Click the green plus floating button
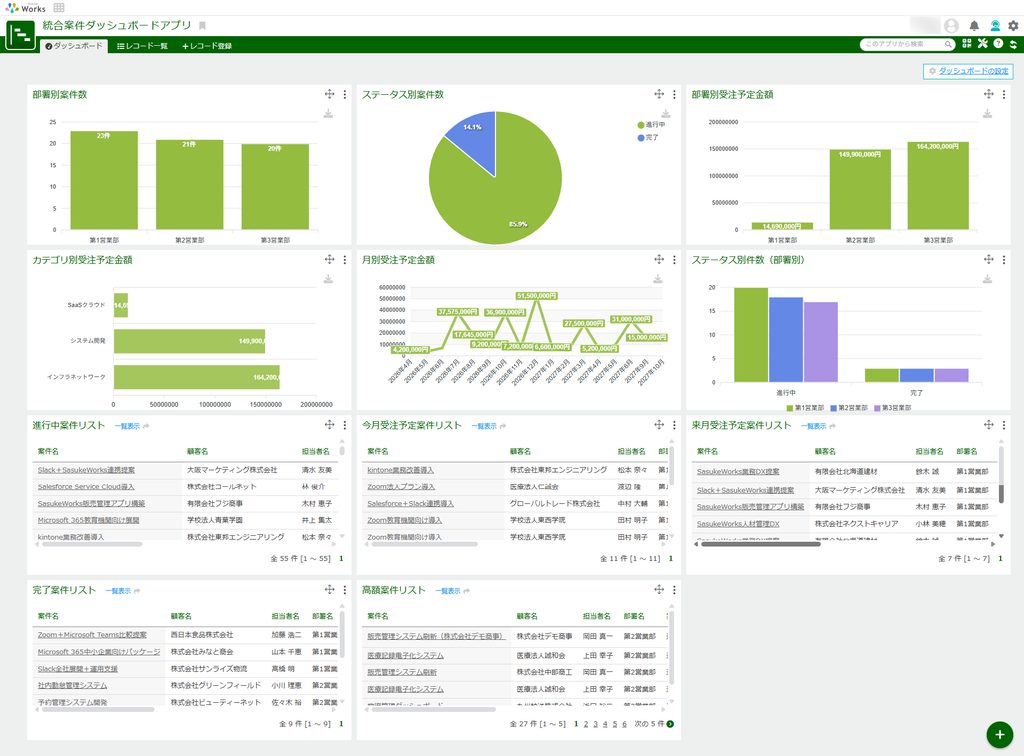1024x756 pixels. pyautogui.click(x=999, y=734)
